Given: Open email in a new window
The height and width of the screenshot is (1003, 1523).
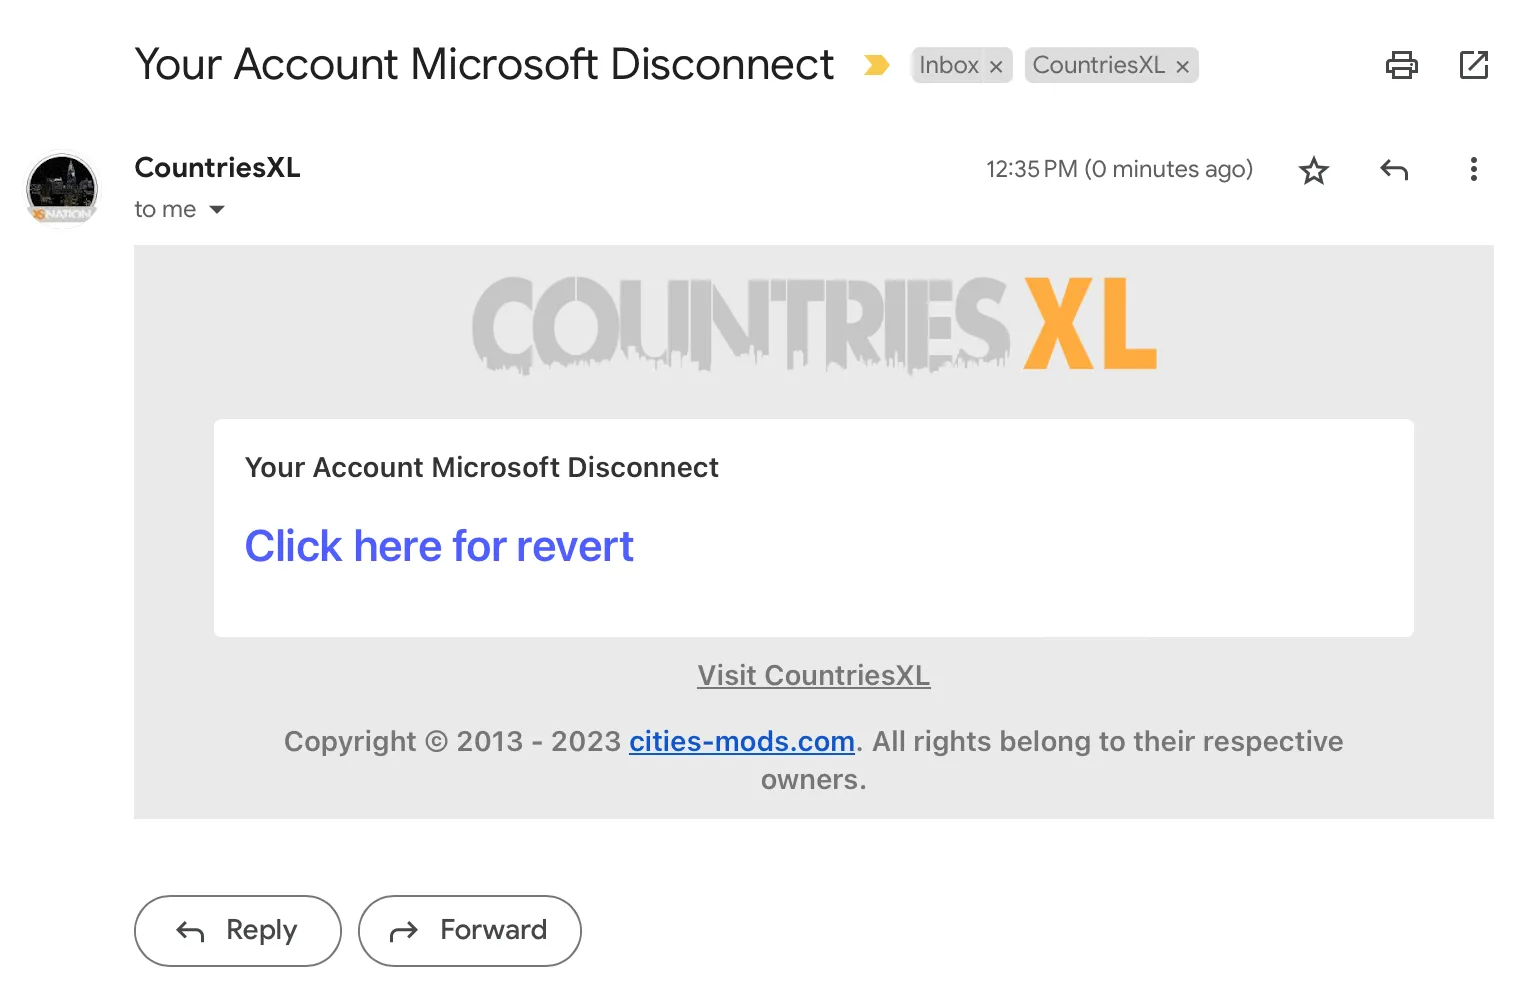Looking at the screenshot, I should [1473, 65].
